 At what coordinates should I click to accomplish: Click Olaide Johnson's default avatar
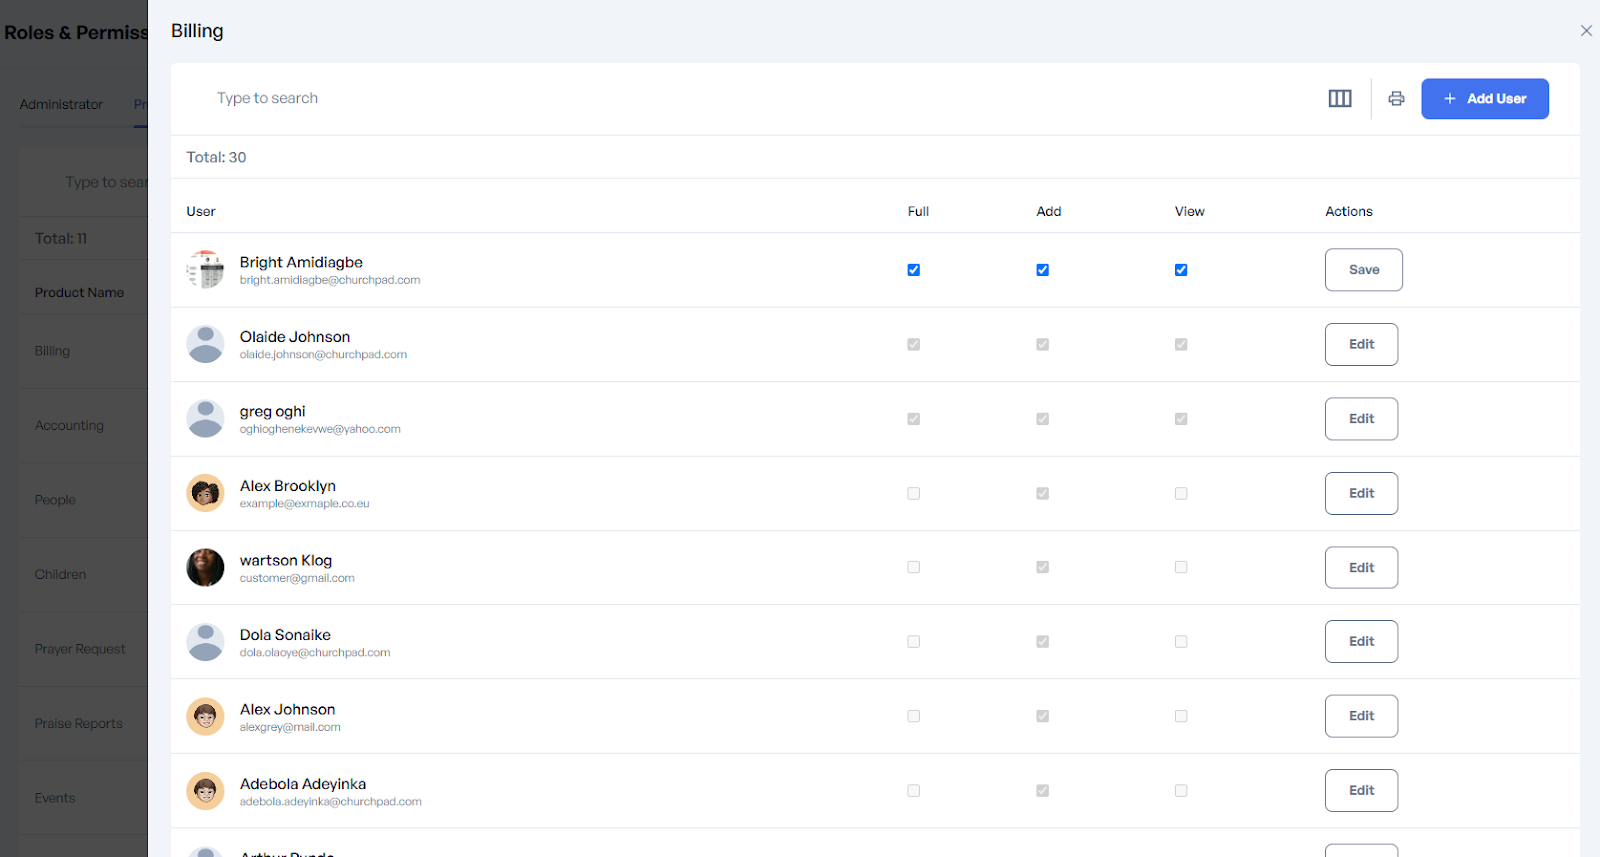click(x=206, y=344)
